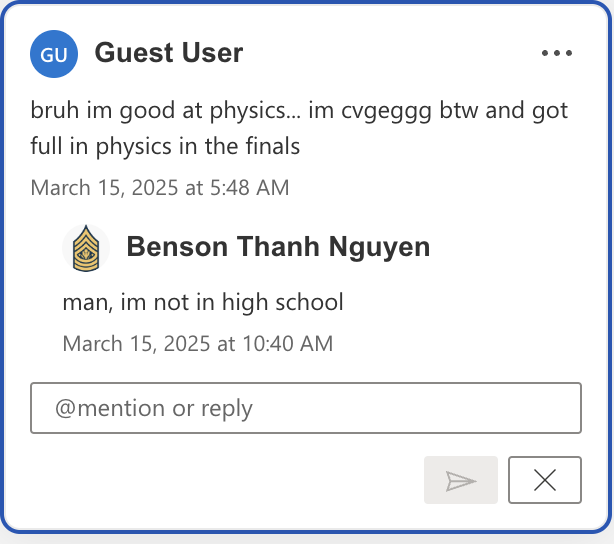614x544 pixels.
Task: Click the line ending 'in the finals'
Action: [x=165, y=146]
